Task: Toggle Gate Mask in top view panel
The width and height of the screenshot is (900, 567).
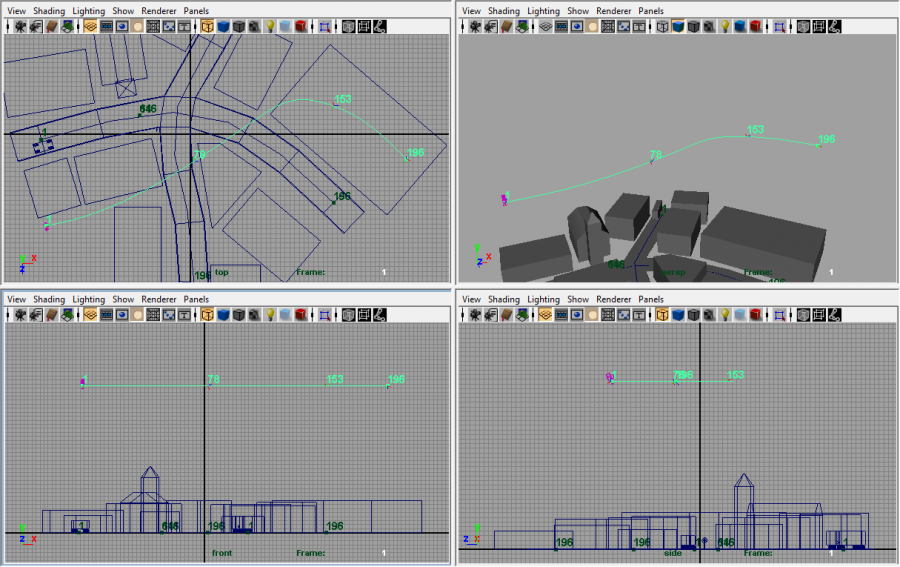Action: [x=137, y=26]
